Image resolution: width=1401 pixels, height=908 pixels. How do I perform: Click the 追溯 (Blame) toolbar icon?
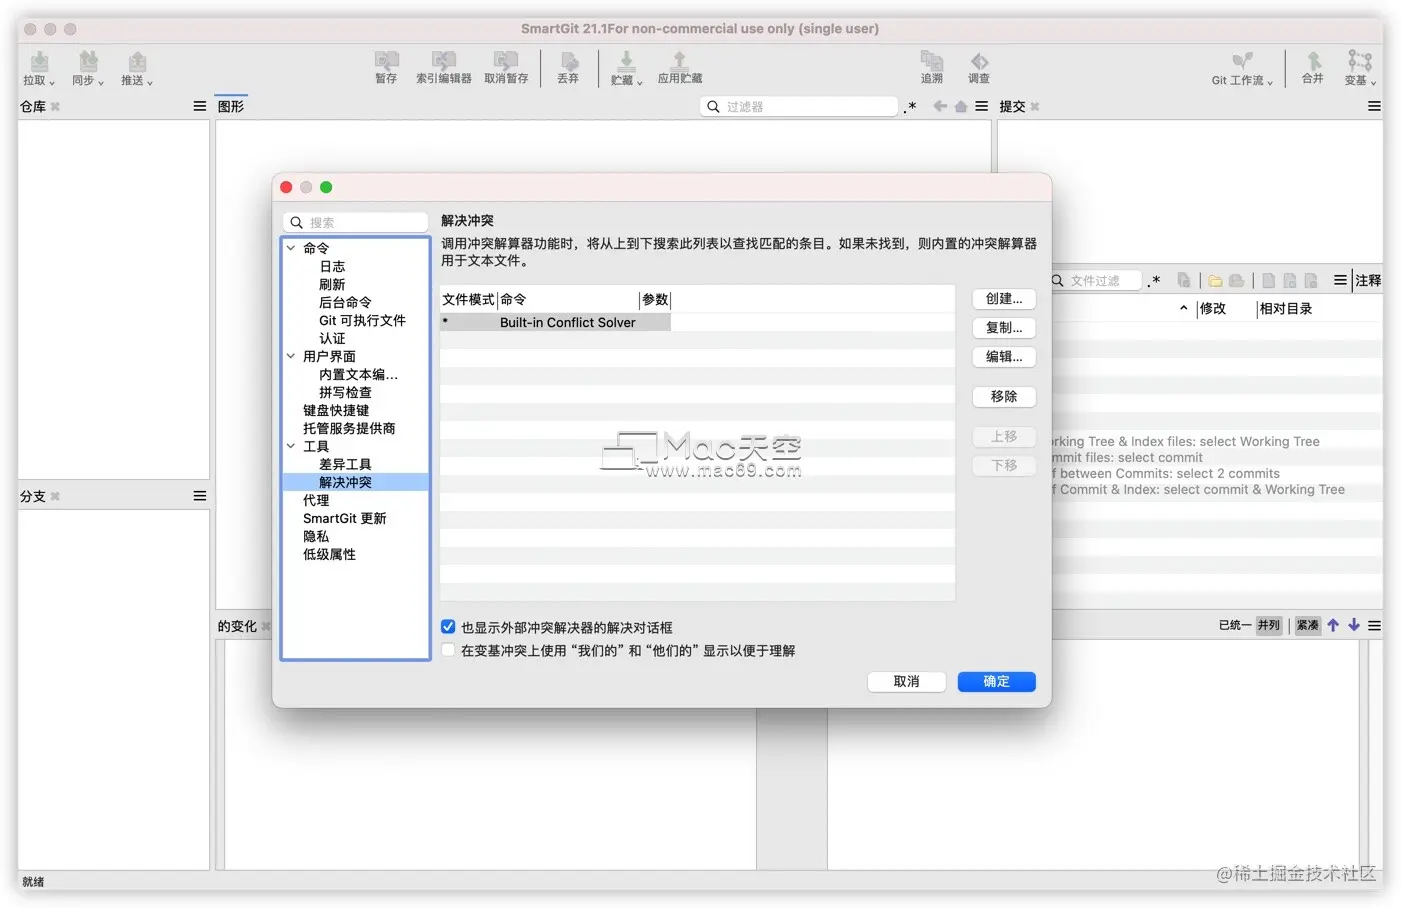tap(931, 61)
